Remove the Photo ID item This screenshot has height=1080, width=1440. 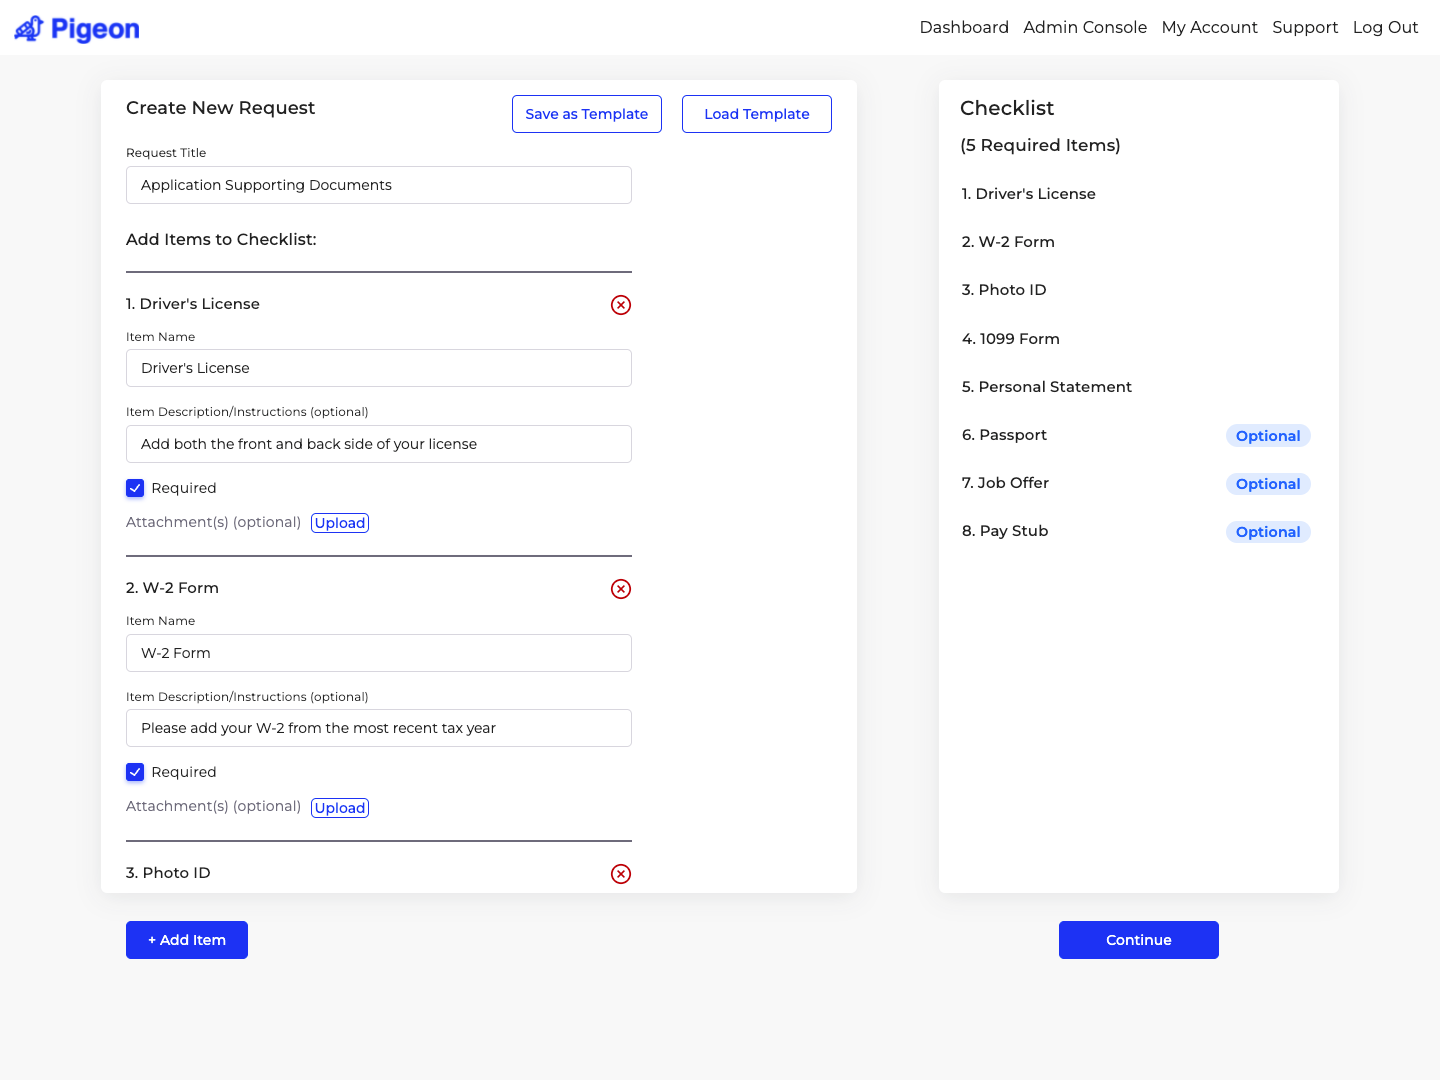tap(621, 874)
